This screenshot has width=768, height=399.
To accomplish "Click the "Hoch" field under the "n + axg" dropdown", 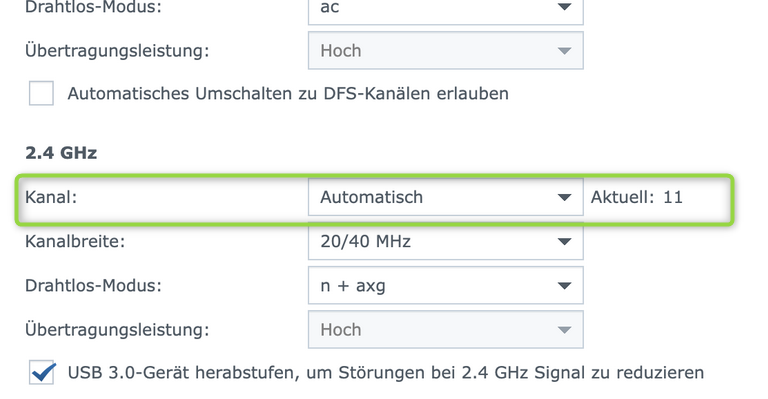I will point(446,329).
